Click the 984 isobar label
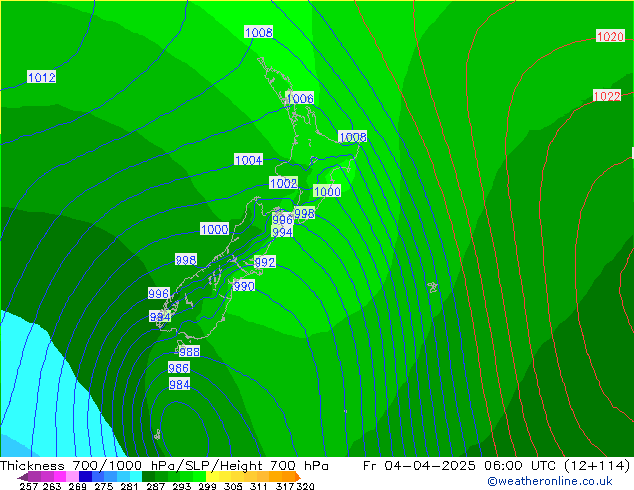This screenshot has height=490, width=634. click(179, 384)
